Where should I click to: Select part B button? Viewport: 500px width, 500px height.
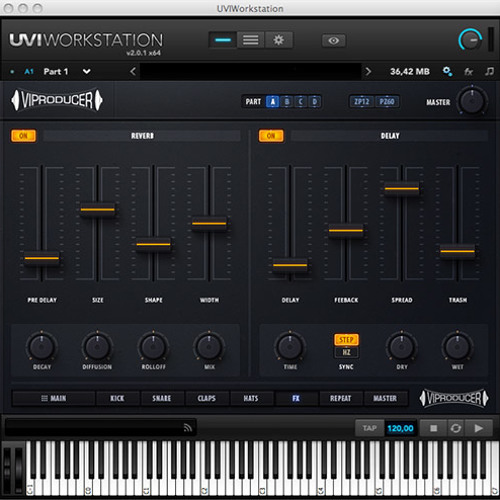[x=287, y=101]
